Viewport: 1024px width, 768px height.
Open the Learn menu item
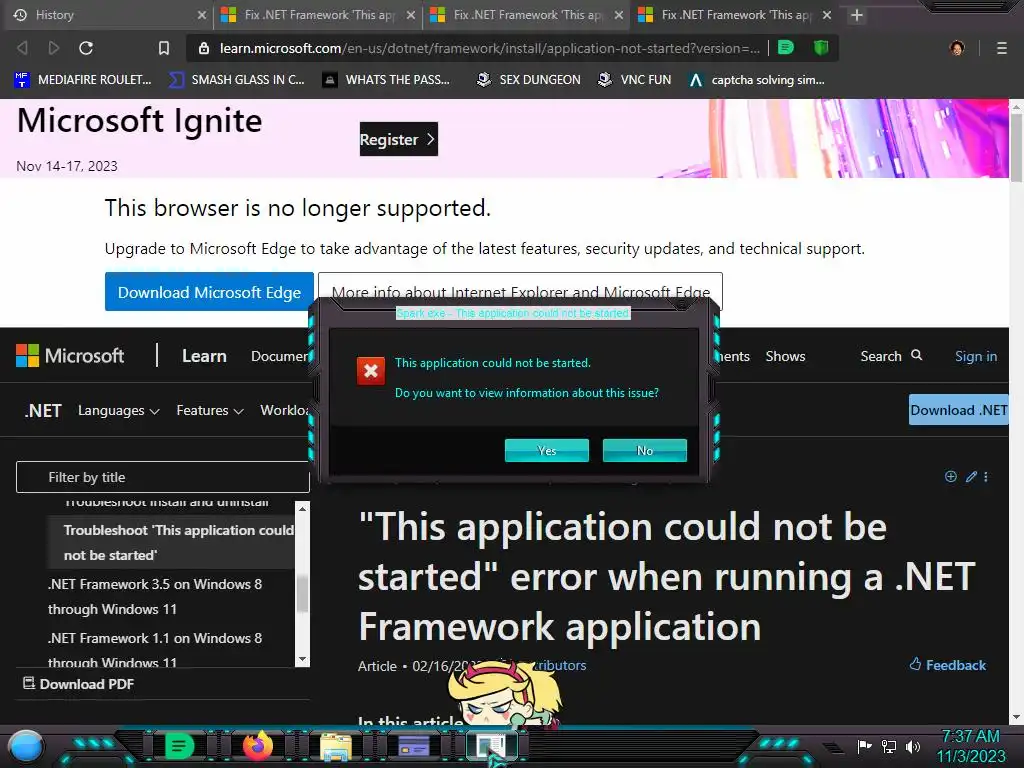coord(204,356)
